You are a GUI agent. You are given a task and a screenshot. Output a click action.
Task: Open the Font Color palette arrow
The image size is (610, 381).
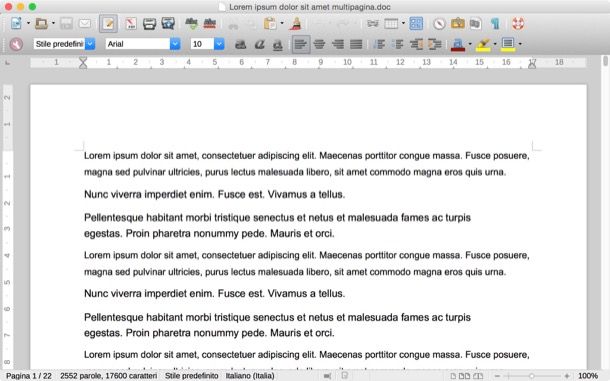470,44
